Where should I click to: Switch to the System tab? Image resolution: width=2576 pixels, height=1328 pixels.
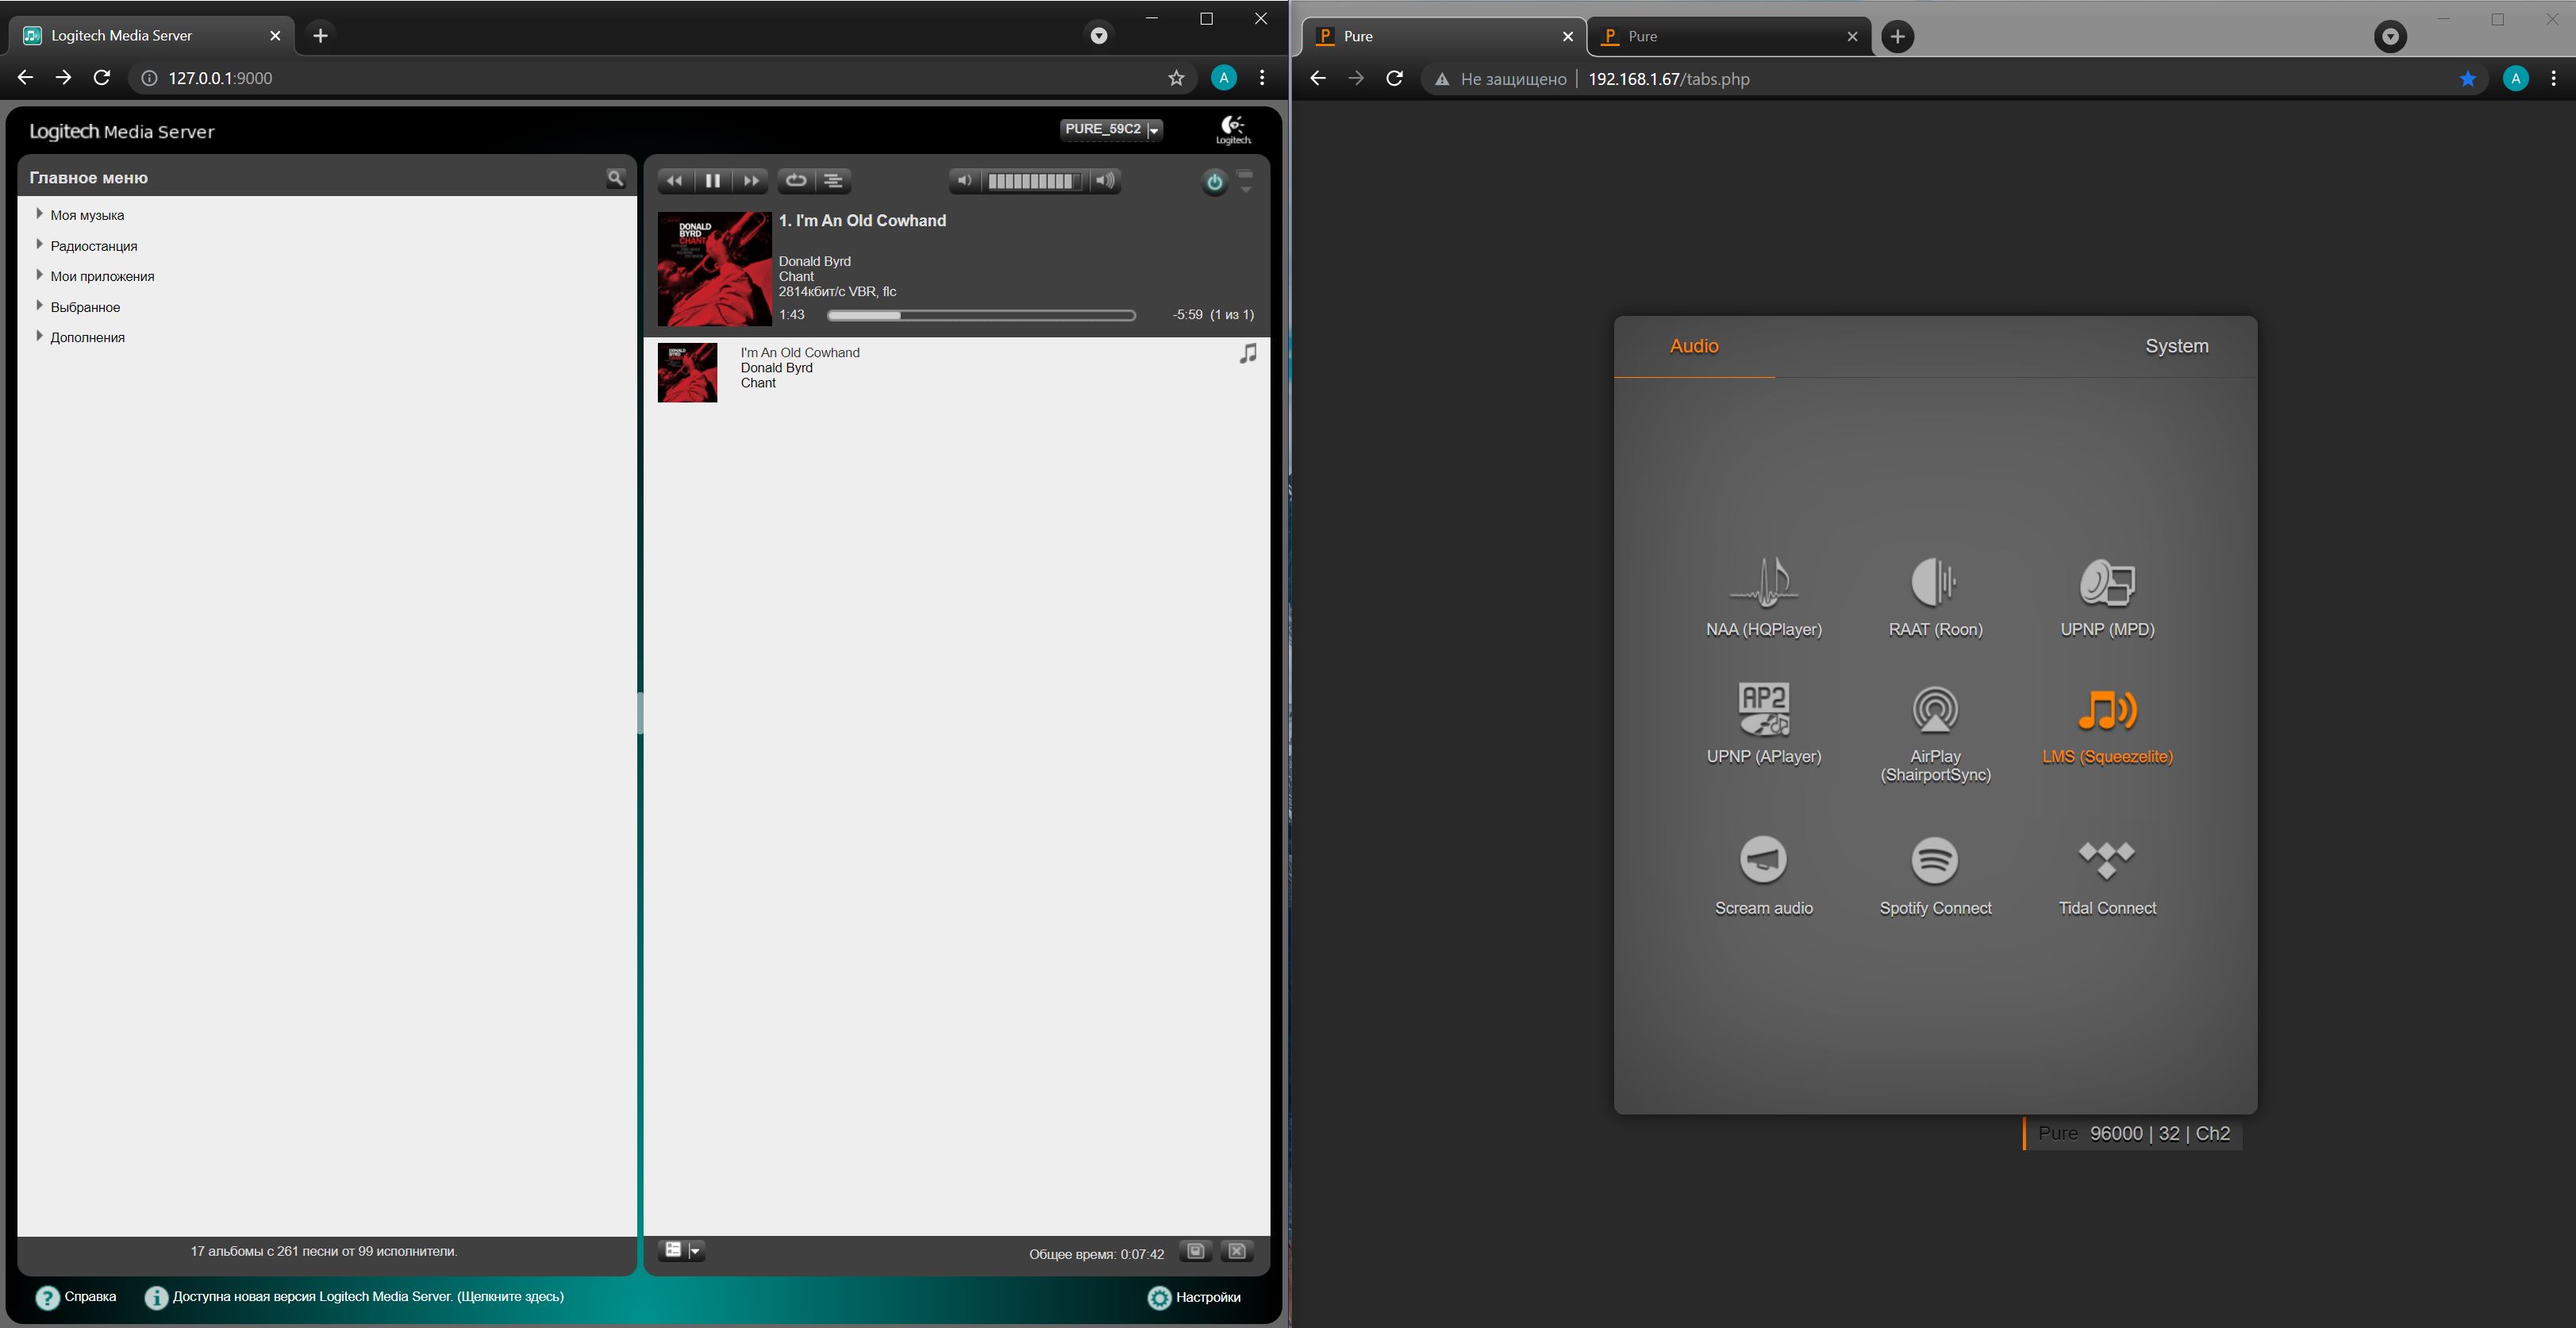[x=2176, y=346]
